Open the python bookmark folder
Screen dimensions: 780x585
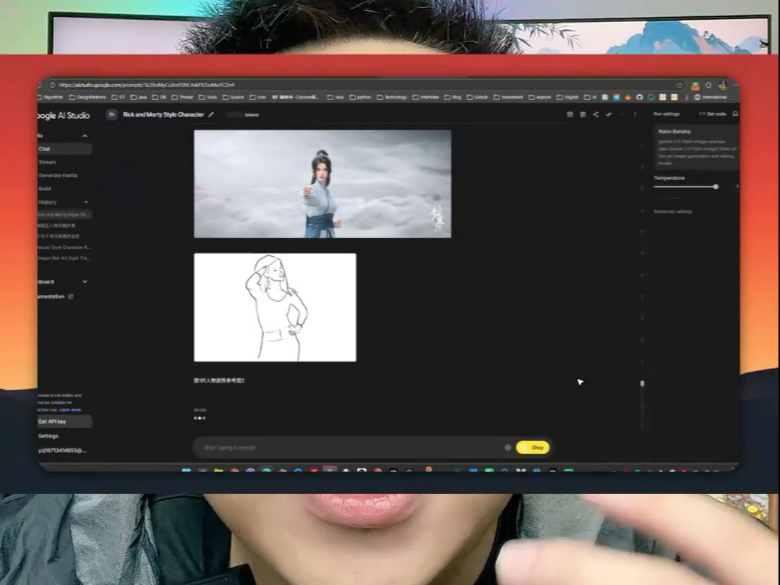click(360, 97)
